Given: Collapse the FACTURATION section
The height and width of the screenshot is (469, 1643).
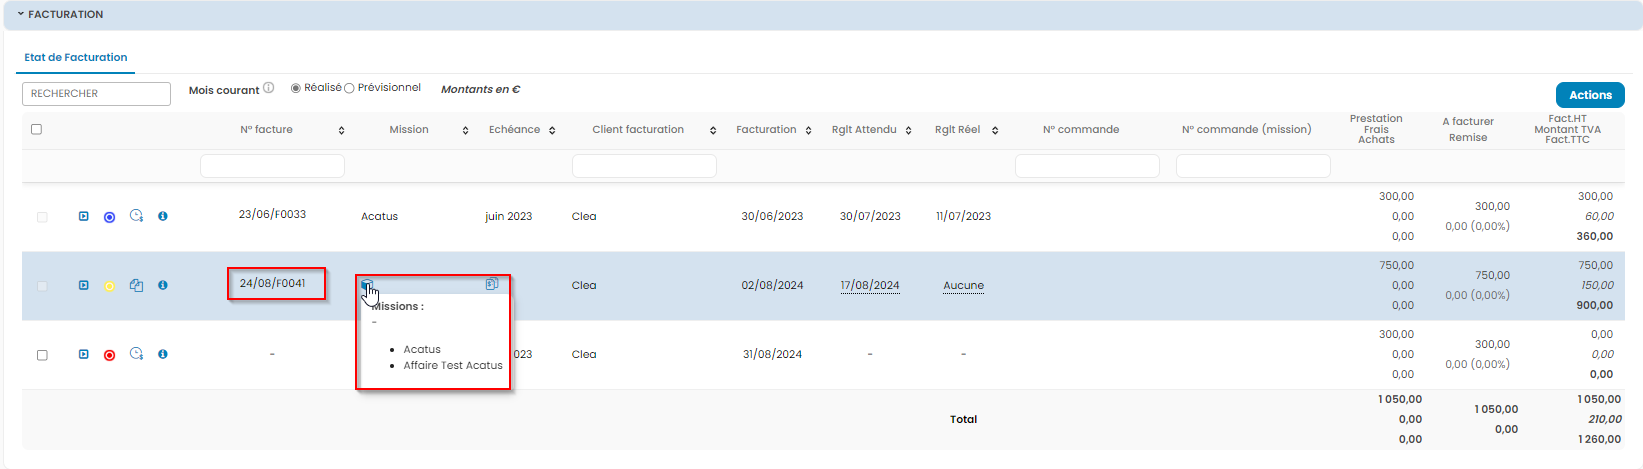Looking at the screenshot, I should tap(21, 14).
